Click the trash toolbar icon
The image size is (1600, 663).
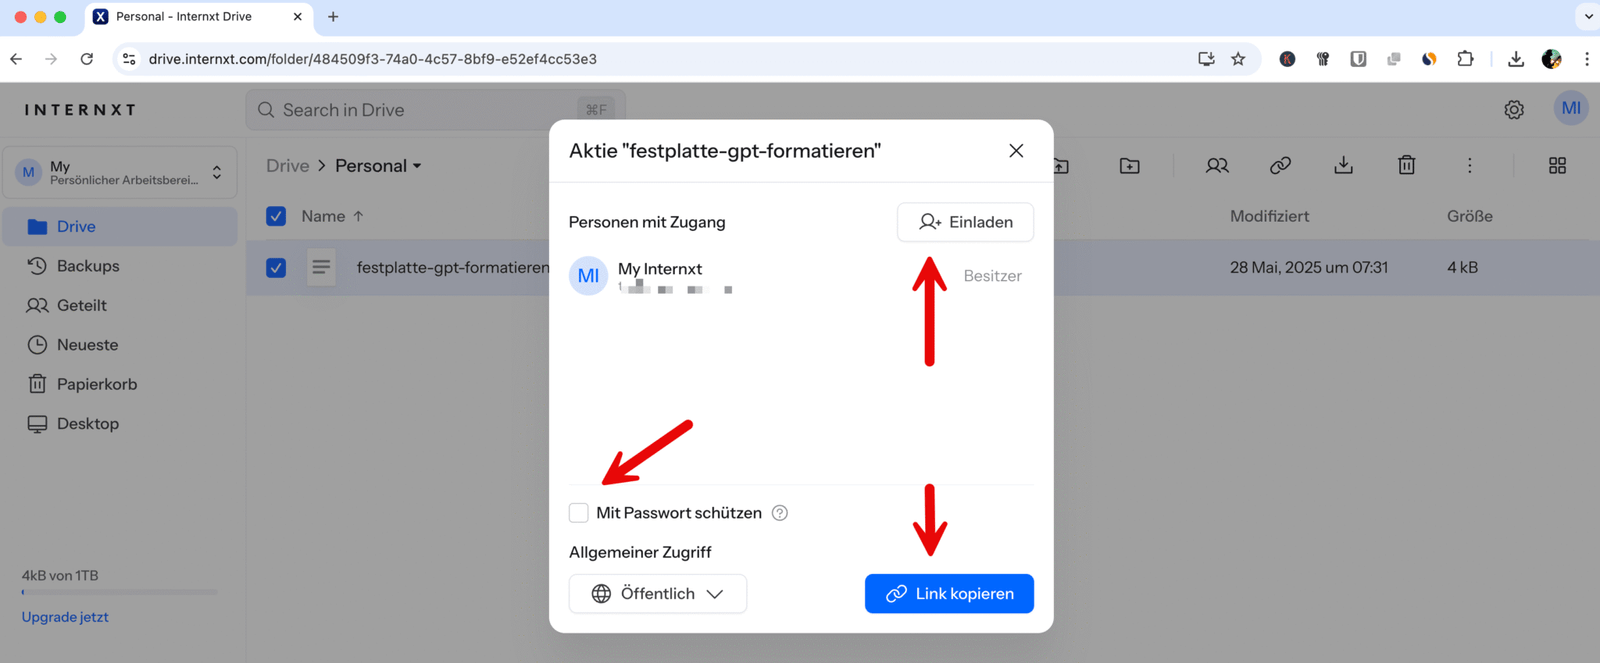[1407, 165]
